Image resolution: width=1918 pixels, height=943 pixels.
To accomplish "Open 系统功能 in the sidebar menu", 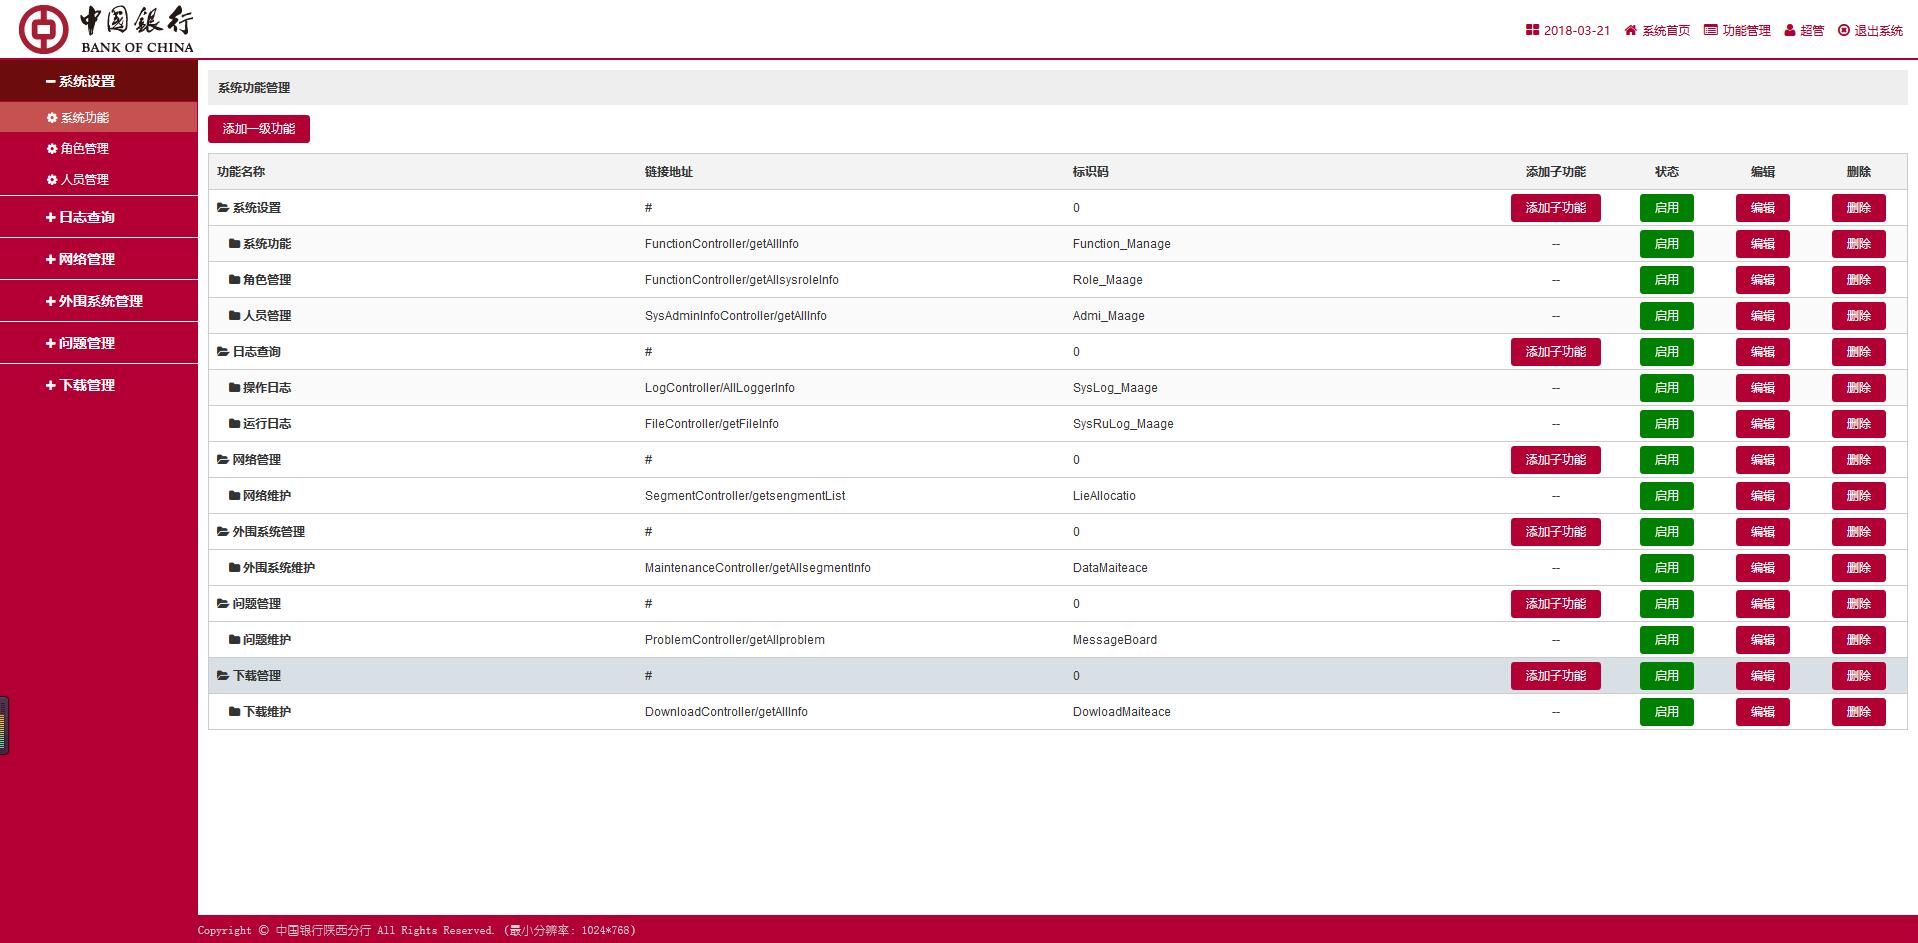I will (x=84, y=118).
